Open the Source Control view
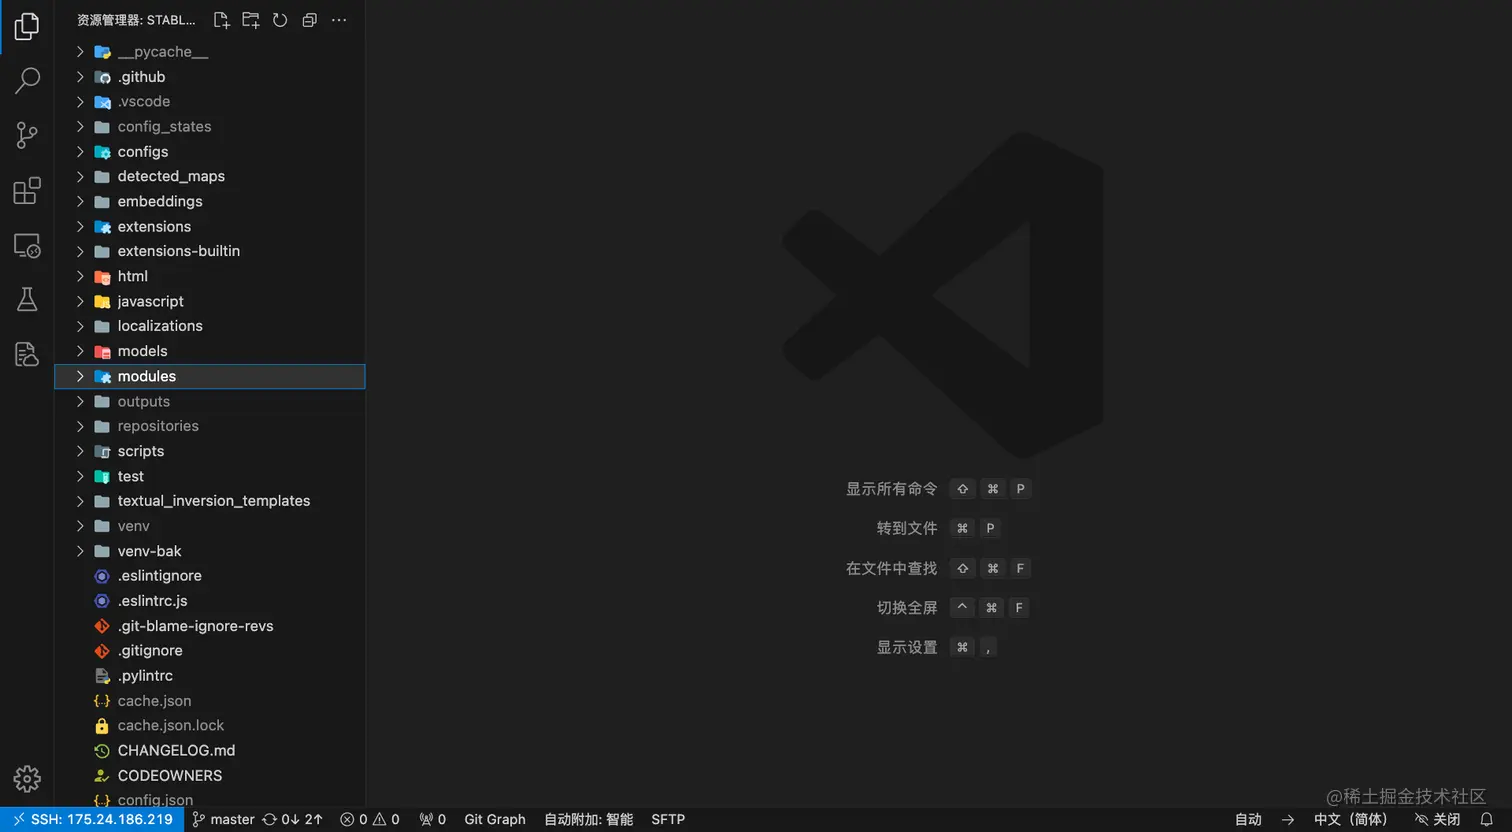This screenshot has width=1512, height=832. (x=27, y=135)
